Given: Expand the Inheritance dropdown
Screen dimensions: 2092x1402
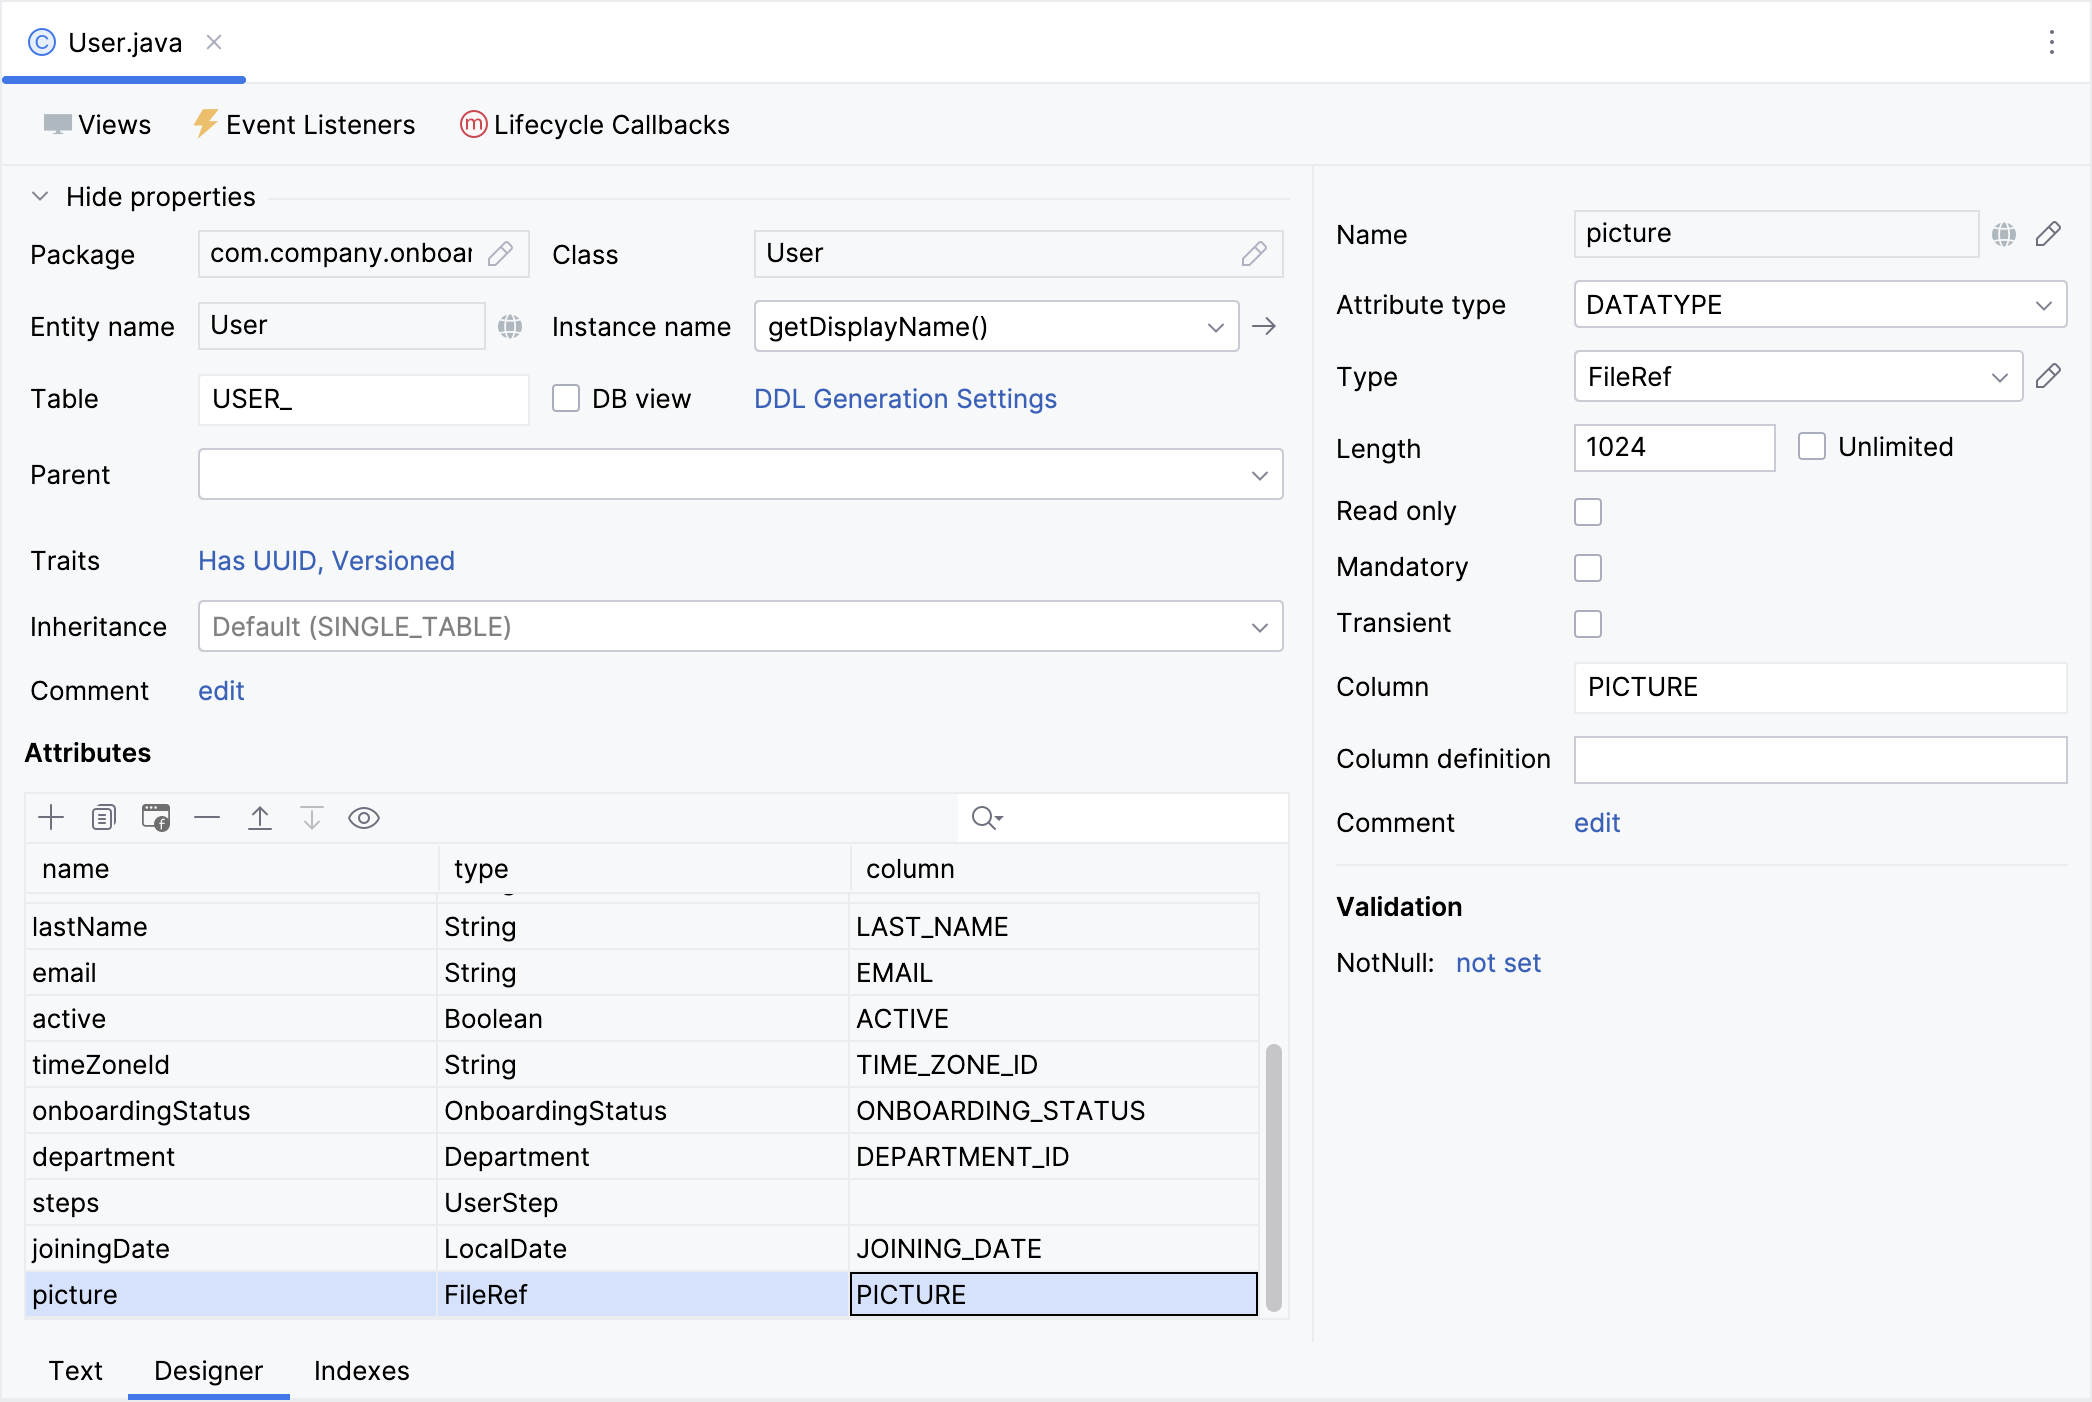Looking at the screenshot, I should [x=740, y=626].
